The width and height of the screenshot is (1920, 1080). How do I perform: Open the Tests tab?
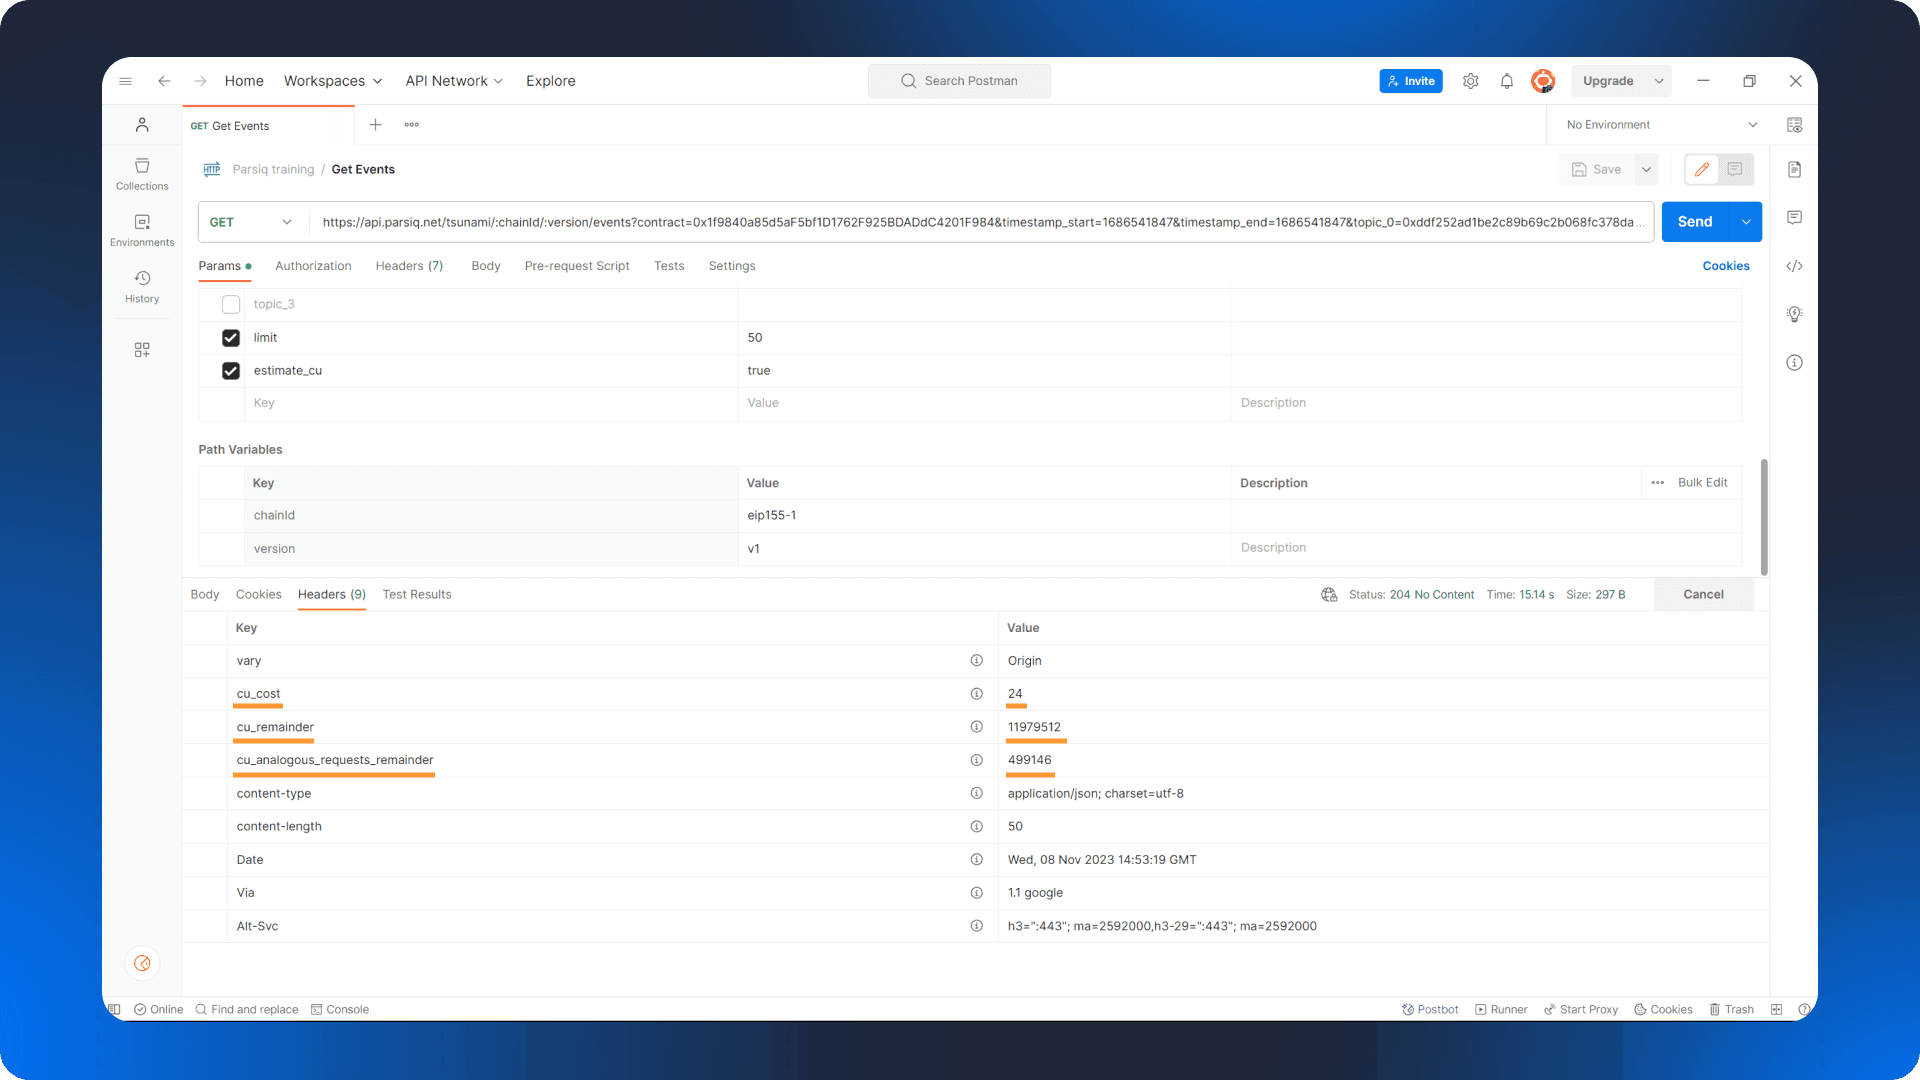669,266
